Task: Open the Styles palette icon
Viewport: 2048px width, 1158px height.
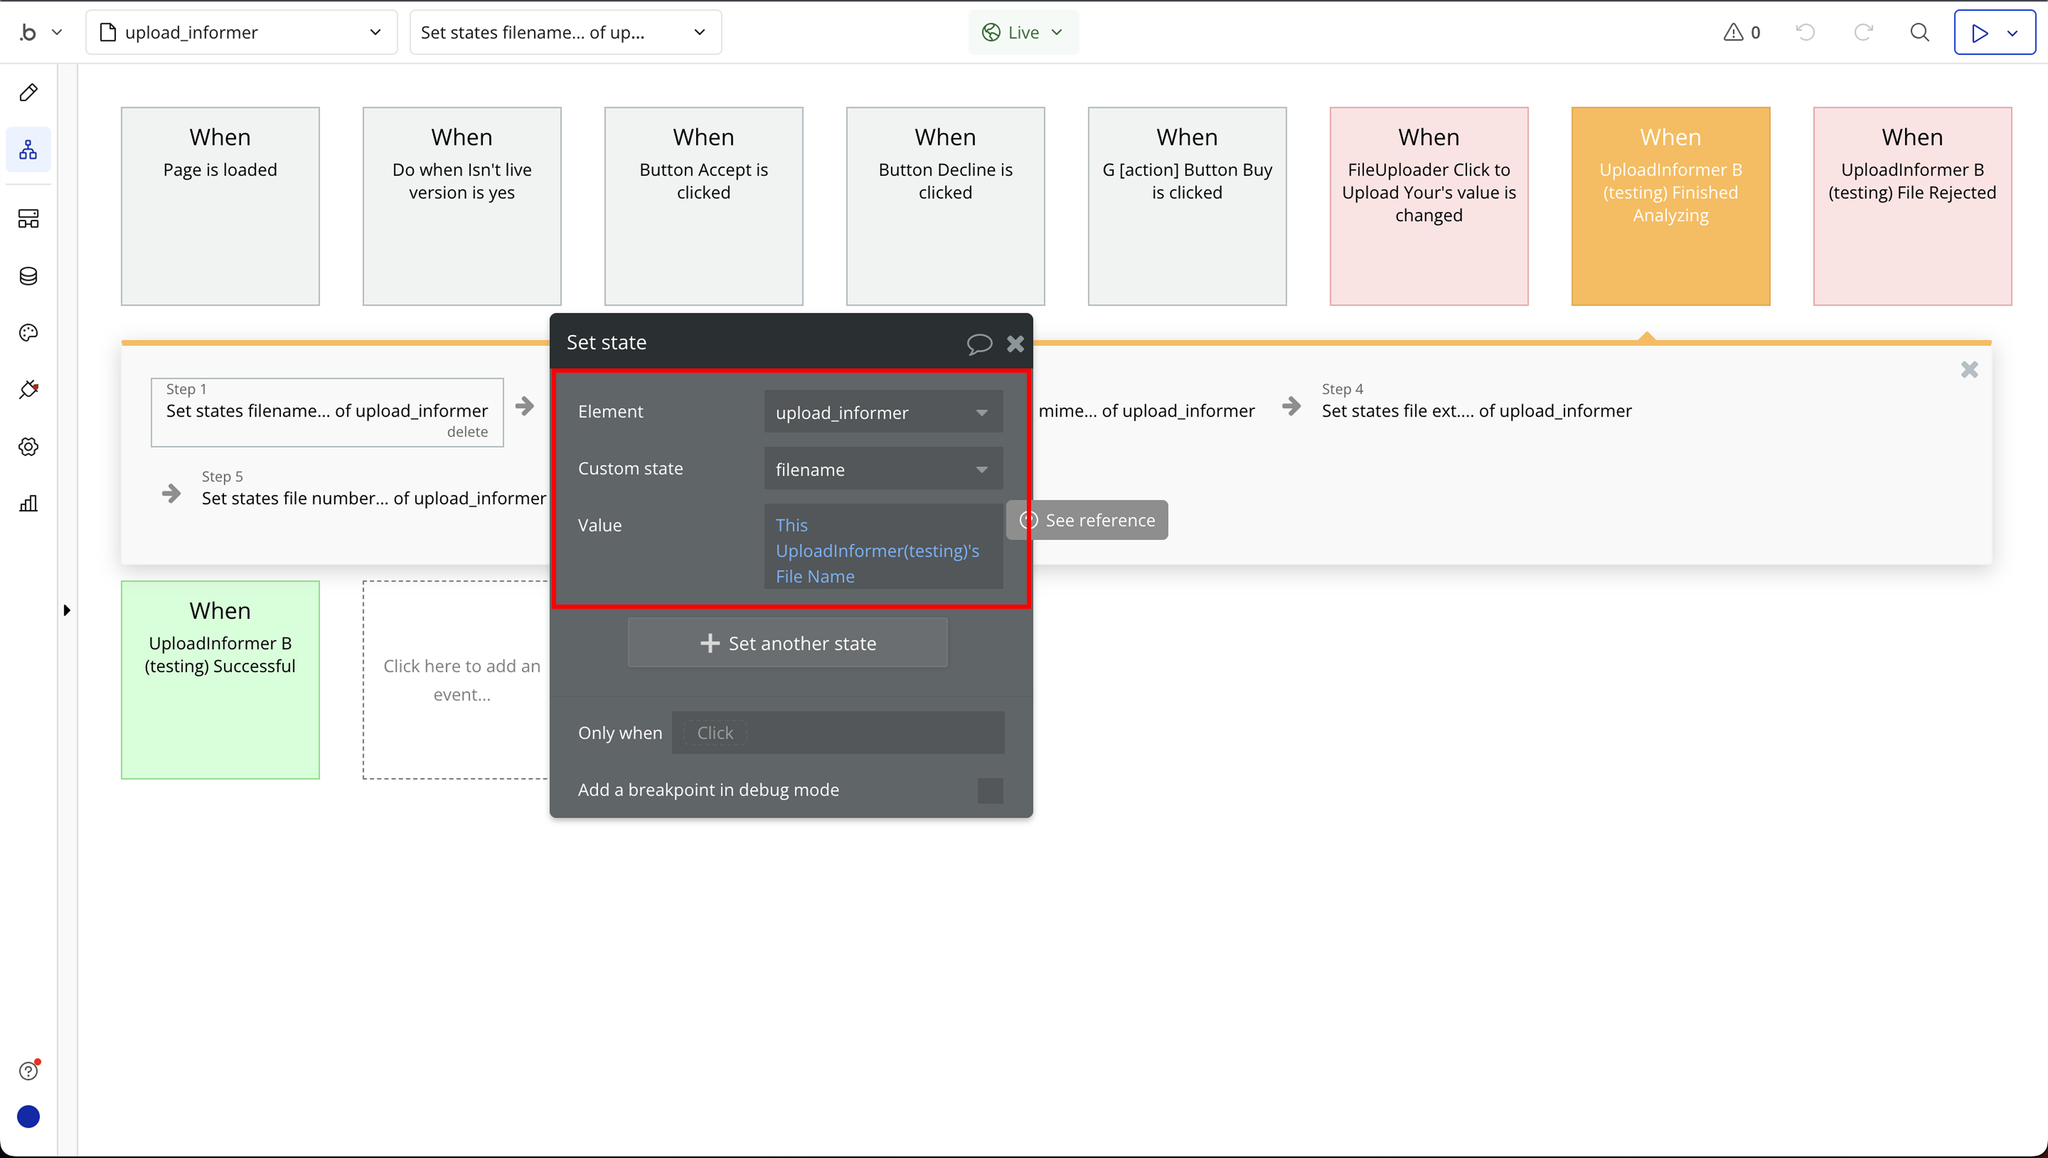Action: (x=28, y=333)
